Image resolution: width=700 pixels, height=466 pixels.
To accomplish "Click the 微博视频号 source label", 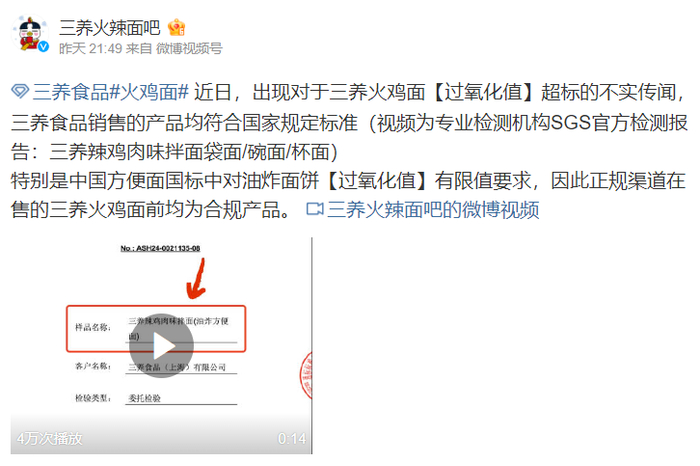I will coord(189,48).
